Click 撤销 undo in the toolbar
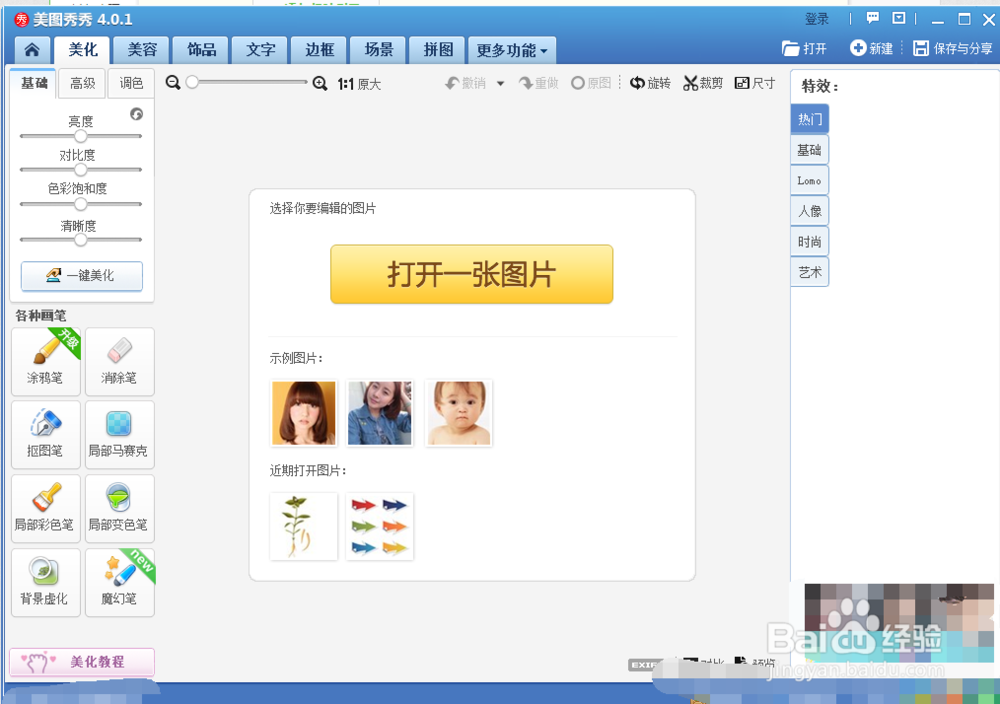The height and width of the screenshot is (704, 1000). click(466, 84)
